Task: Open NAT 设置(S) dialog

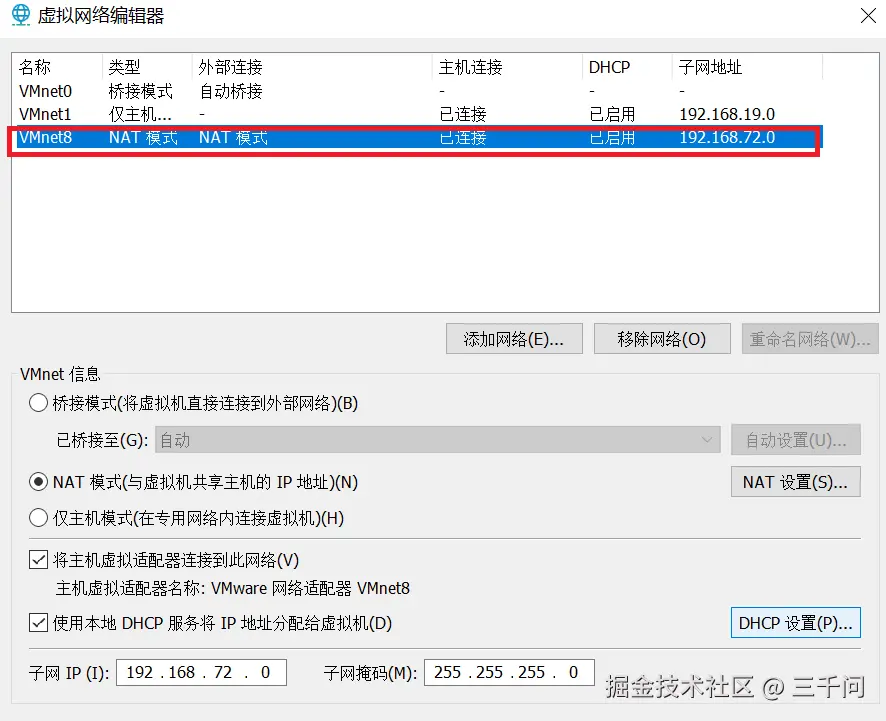Action: pyautogui.click(x=795, y=481)
